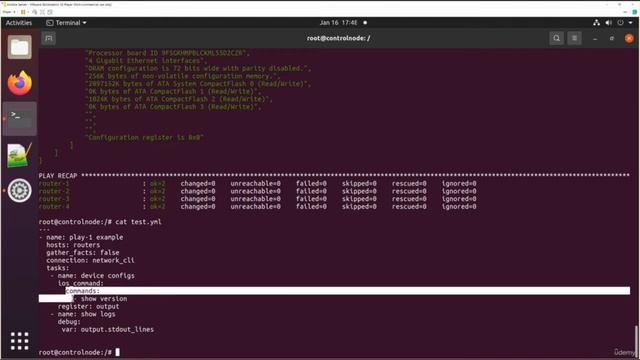The width and height of the screenshot is (640, 360).
Task: Click the volume speaker icon
Action: pos(609,23)
